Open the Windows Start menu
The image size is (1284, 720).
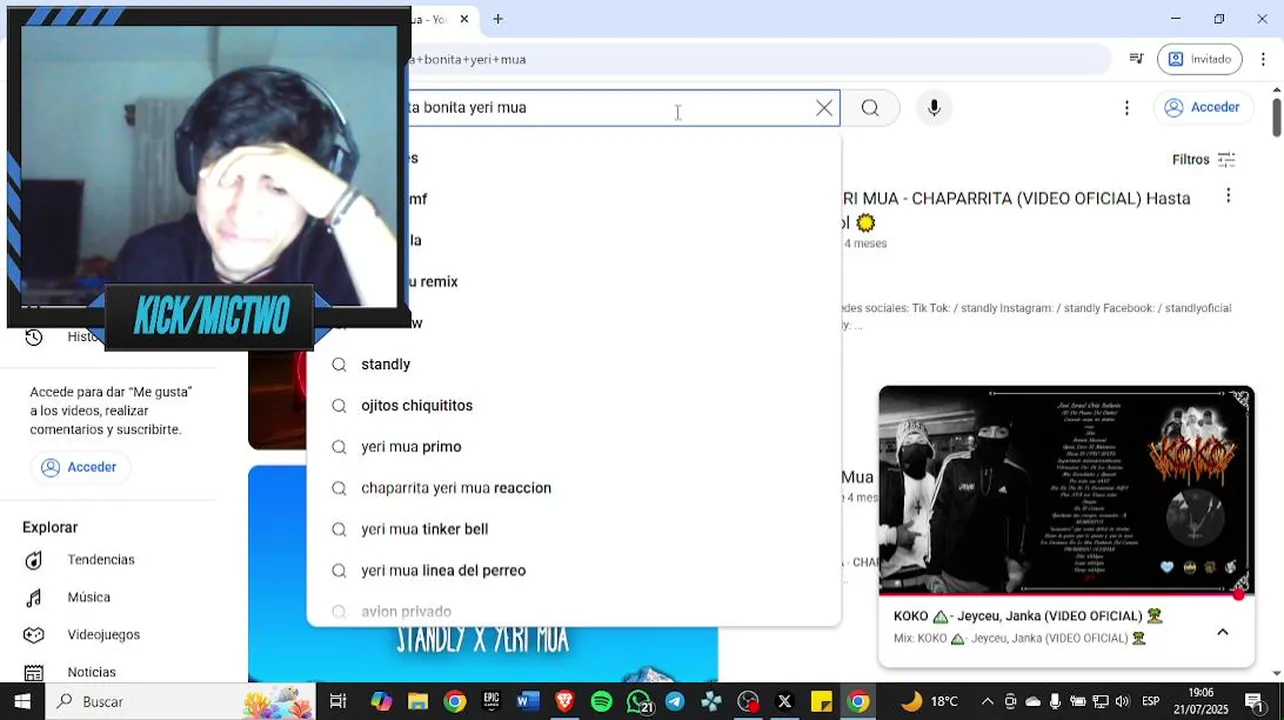(22, 701)
